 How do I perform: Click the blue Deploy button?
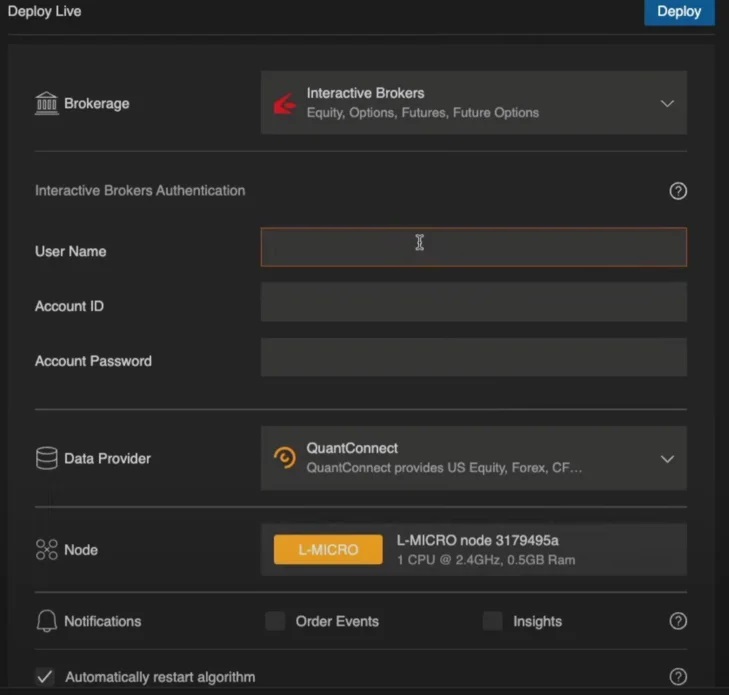click(679, 12)
